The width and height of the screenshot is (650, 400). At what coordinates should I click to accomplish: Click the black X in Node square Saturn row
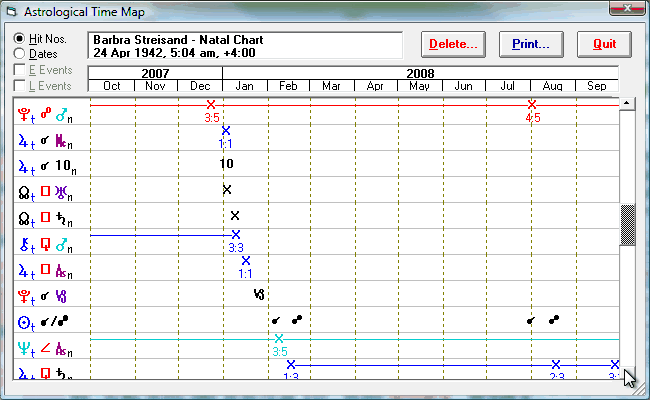[235, 216]
